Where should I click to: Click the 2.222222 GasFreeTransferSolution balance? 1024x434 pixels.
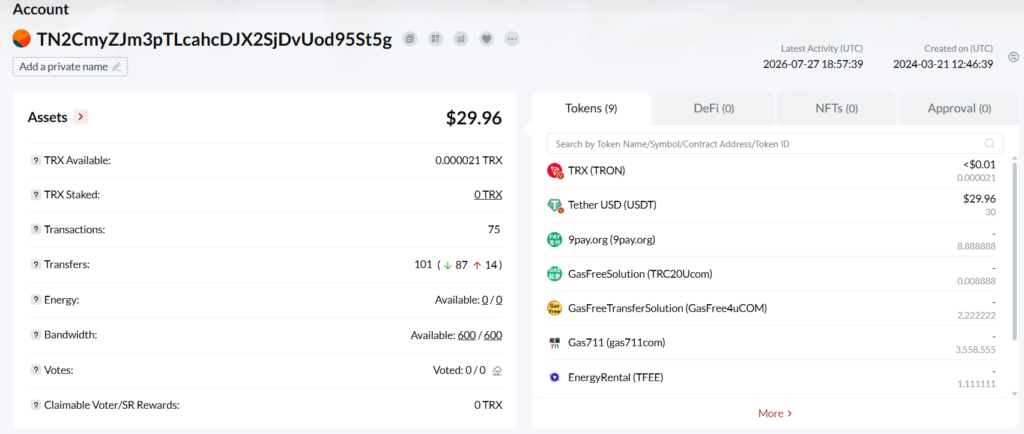pos(976,315)
